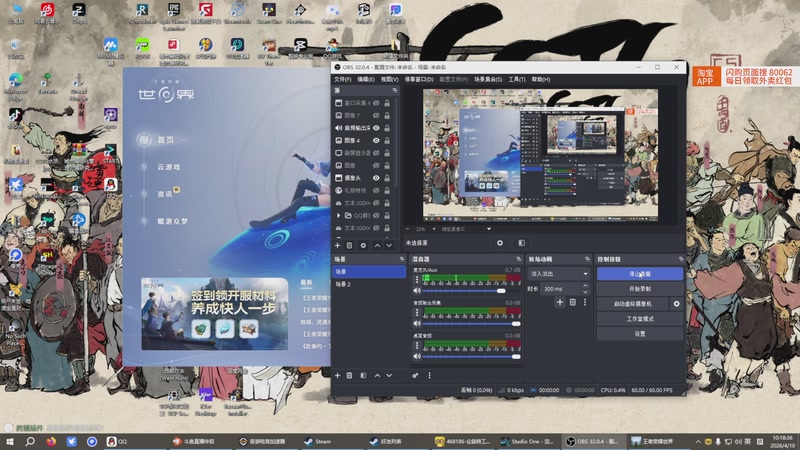Hide the audio output capture source
800x450 pixels.
point(376,128)
